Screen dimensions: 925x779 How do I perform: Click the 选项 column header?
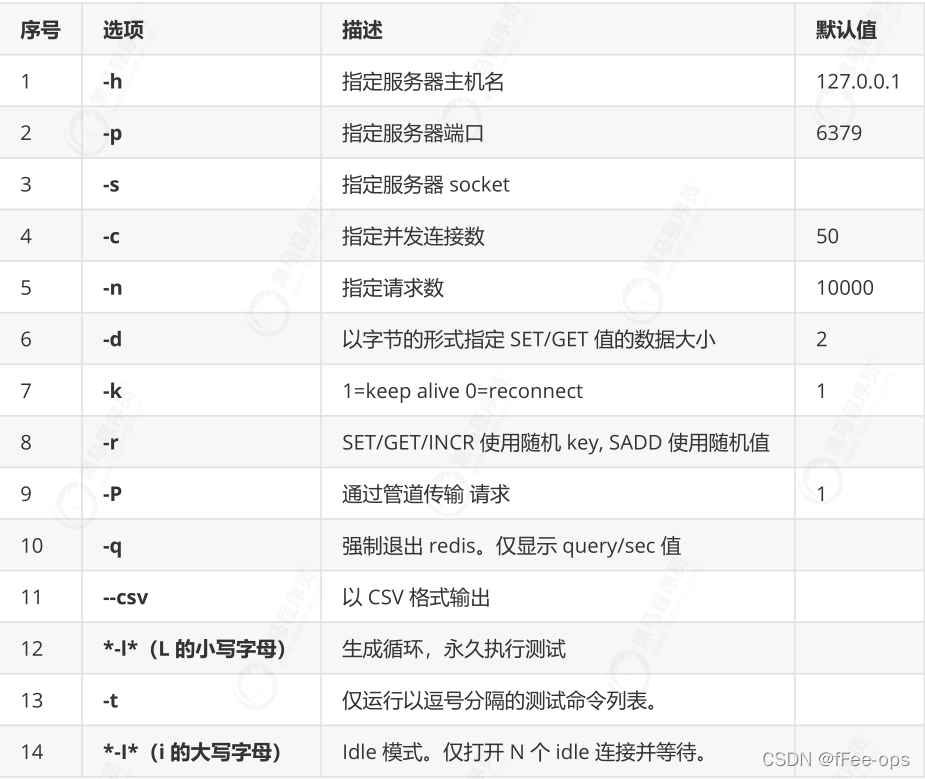(123, 29)
